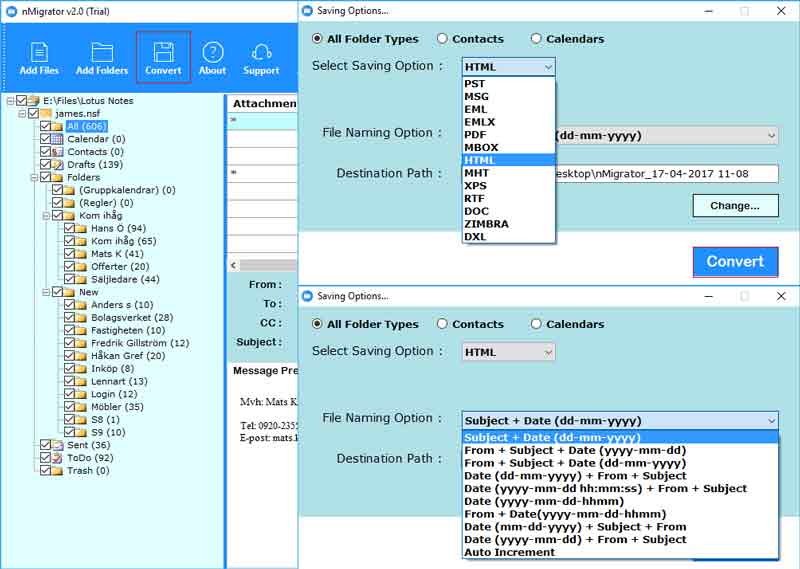Collapse the New folder node

pyautogui.click(x=46, y=292)
